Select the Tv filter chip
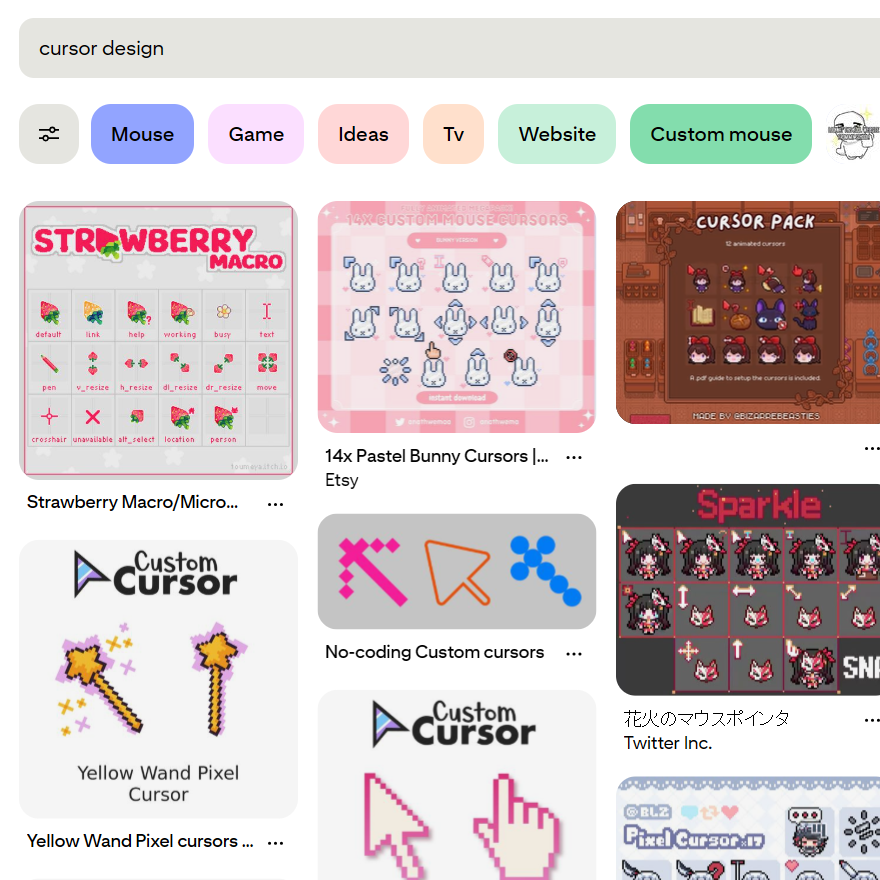This screenshot has width=880, height=880. (x=453, y=134)
